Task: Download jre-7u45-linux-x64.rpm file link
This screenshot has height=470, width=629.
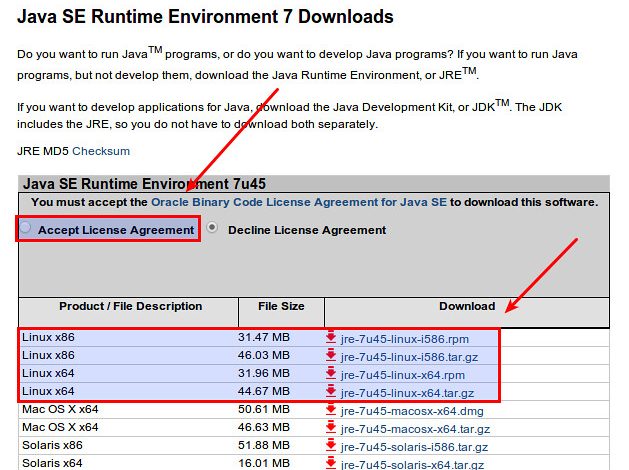Action: point(403,375)
